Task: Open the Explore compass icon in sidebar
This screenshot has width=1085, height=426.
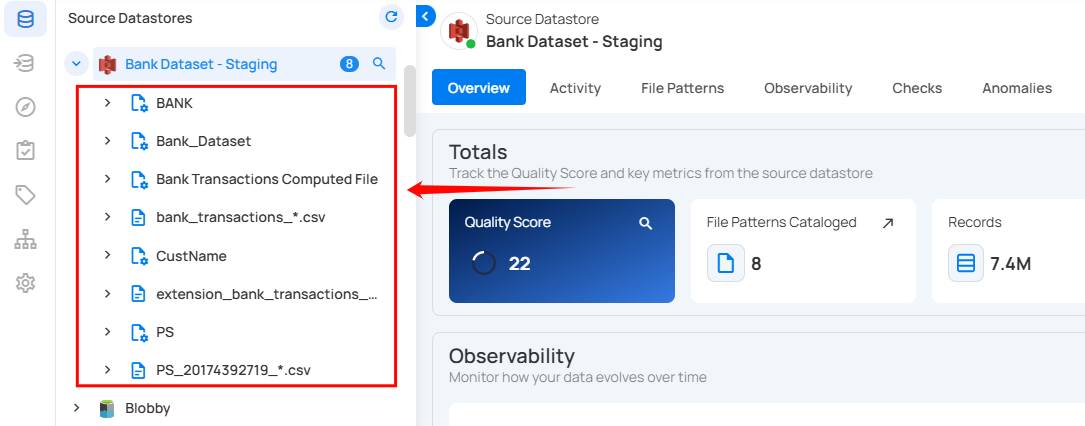Action: 25,107
